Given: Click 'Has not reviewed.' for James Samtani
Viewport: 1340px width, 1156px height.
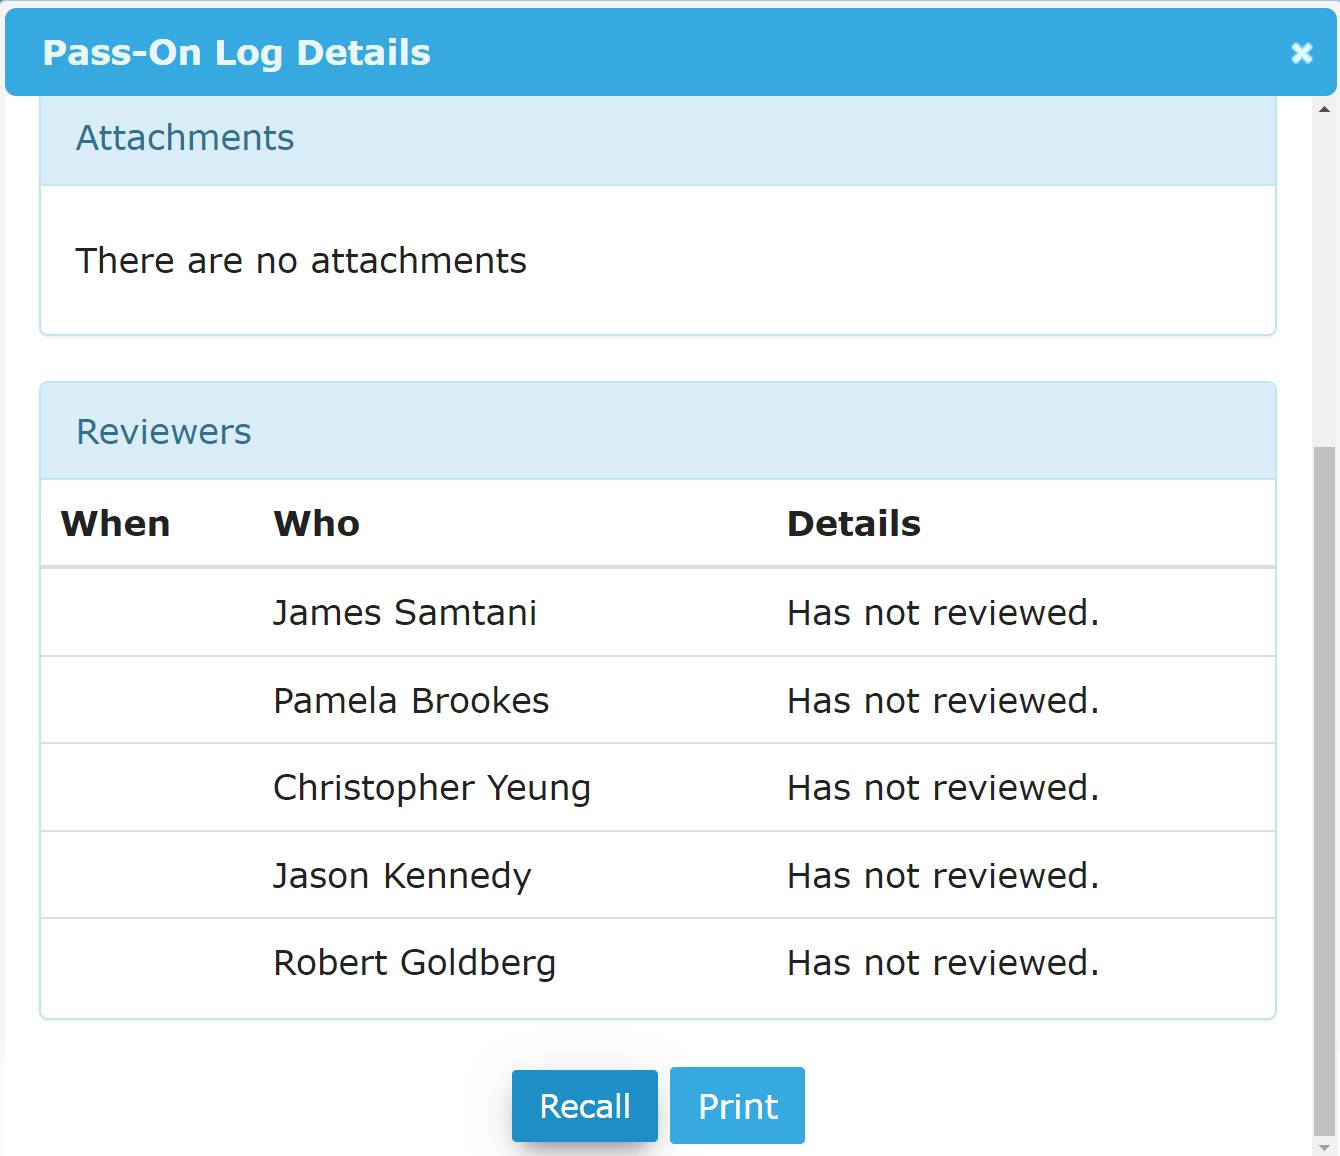Looking at the screenshot, I should coord(944,613).
